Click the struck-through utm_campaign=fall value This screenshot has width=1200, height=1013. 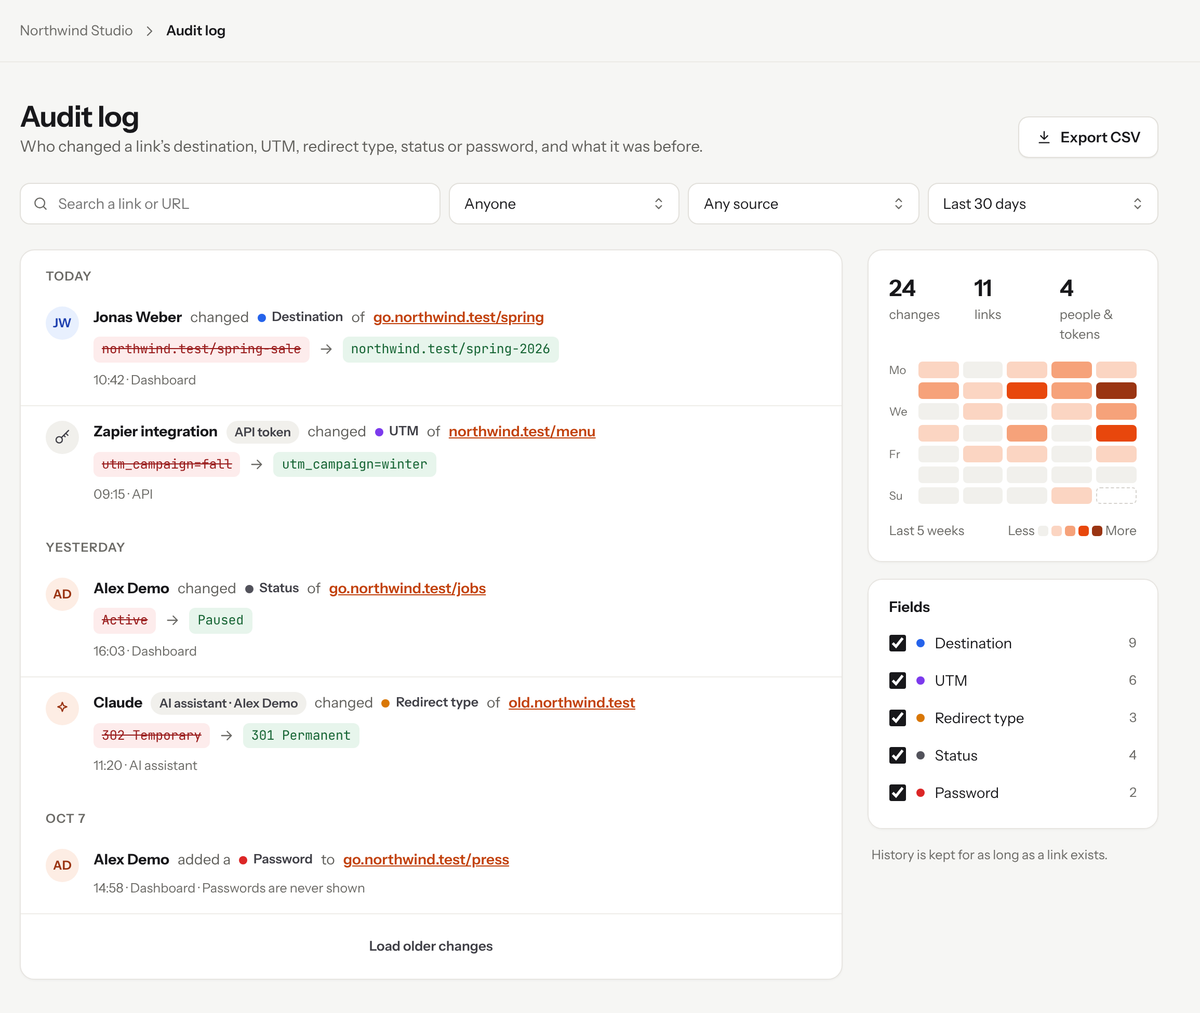click(167, 464)
